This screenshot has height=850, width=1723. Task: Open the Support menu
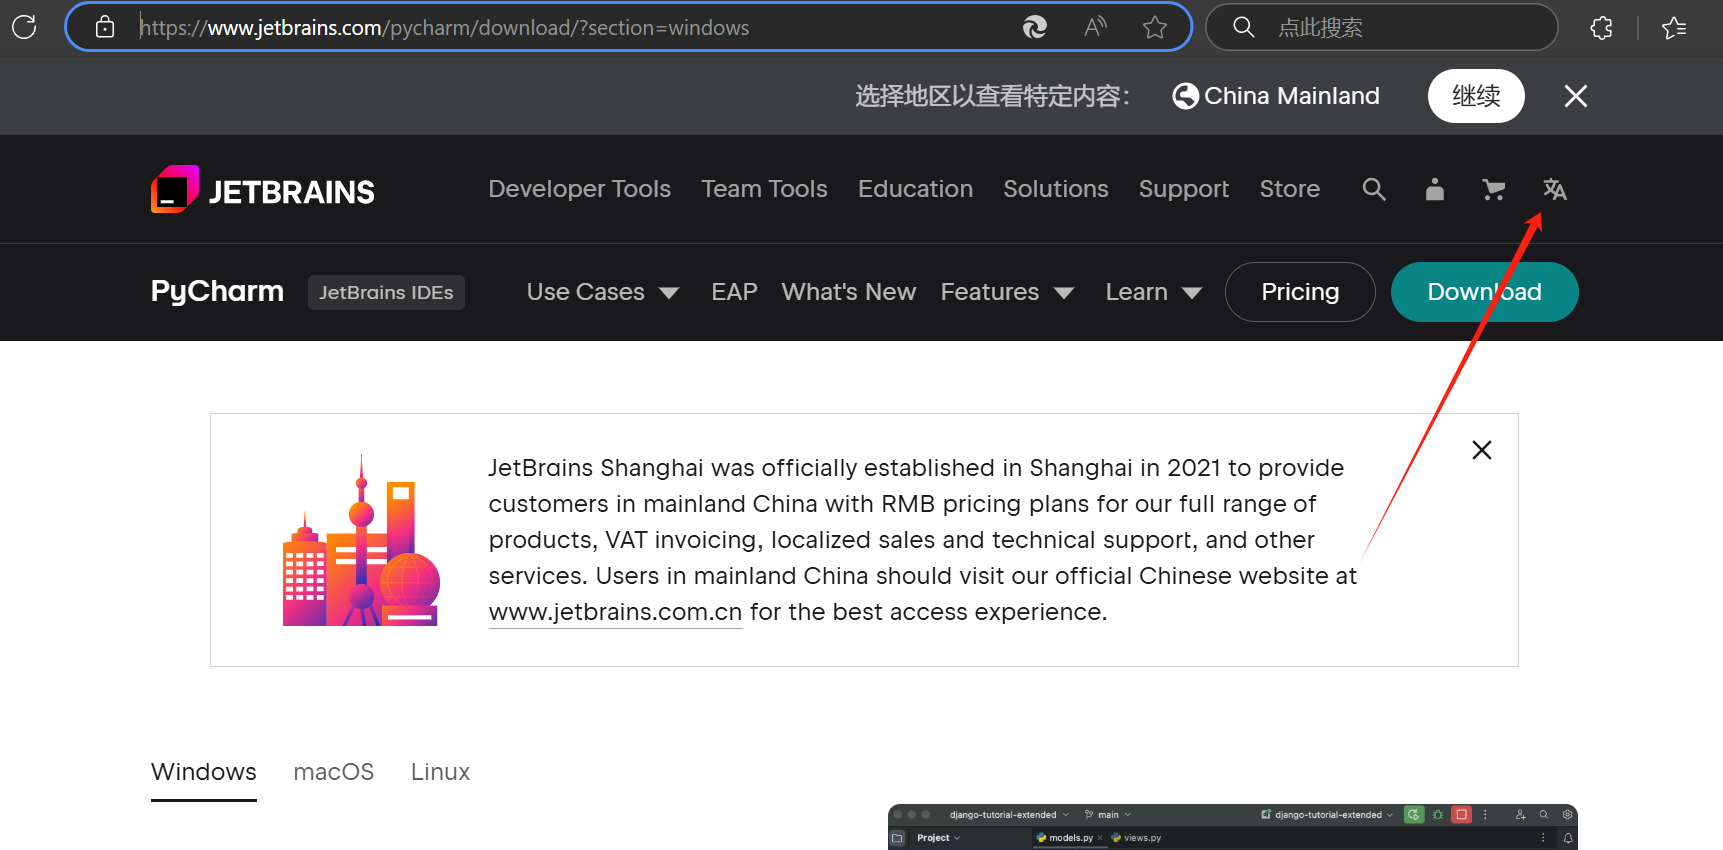(x=1184, y=189)
